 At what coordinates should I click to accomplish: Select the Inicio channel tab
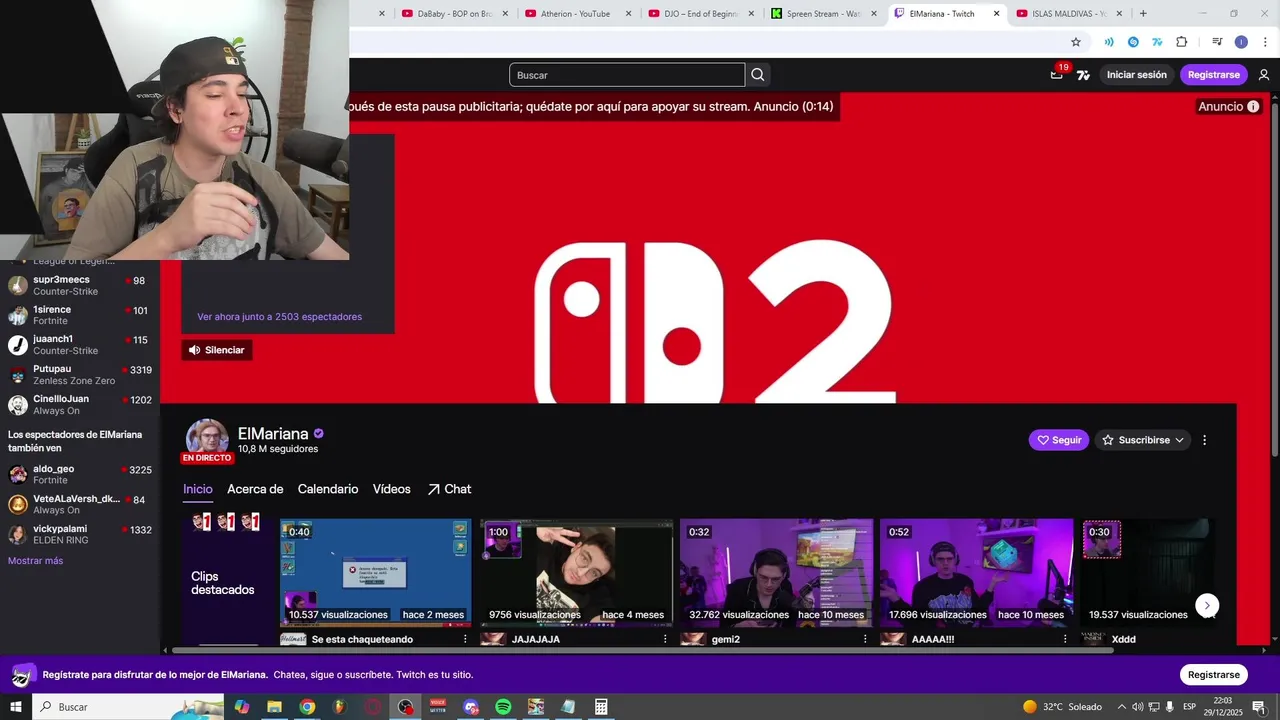tap(198, 489)
